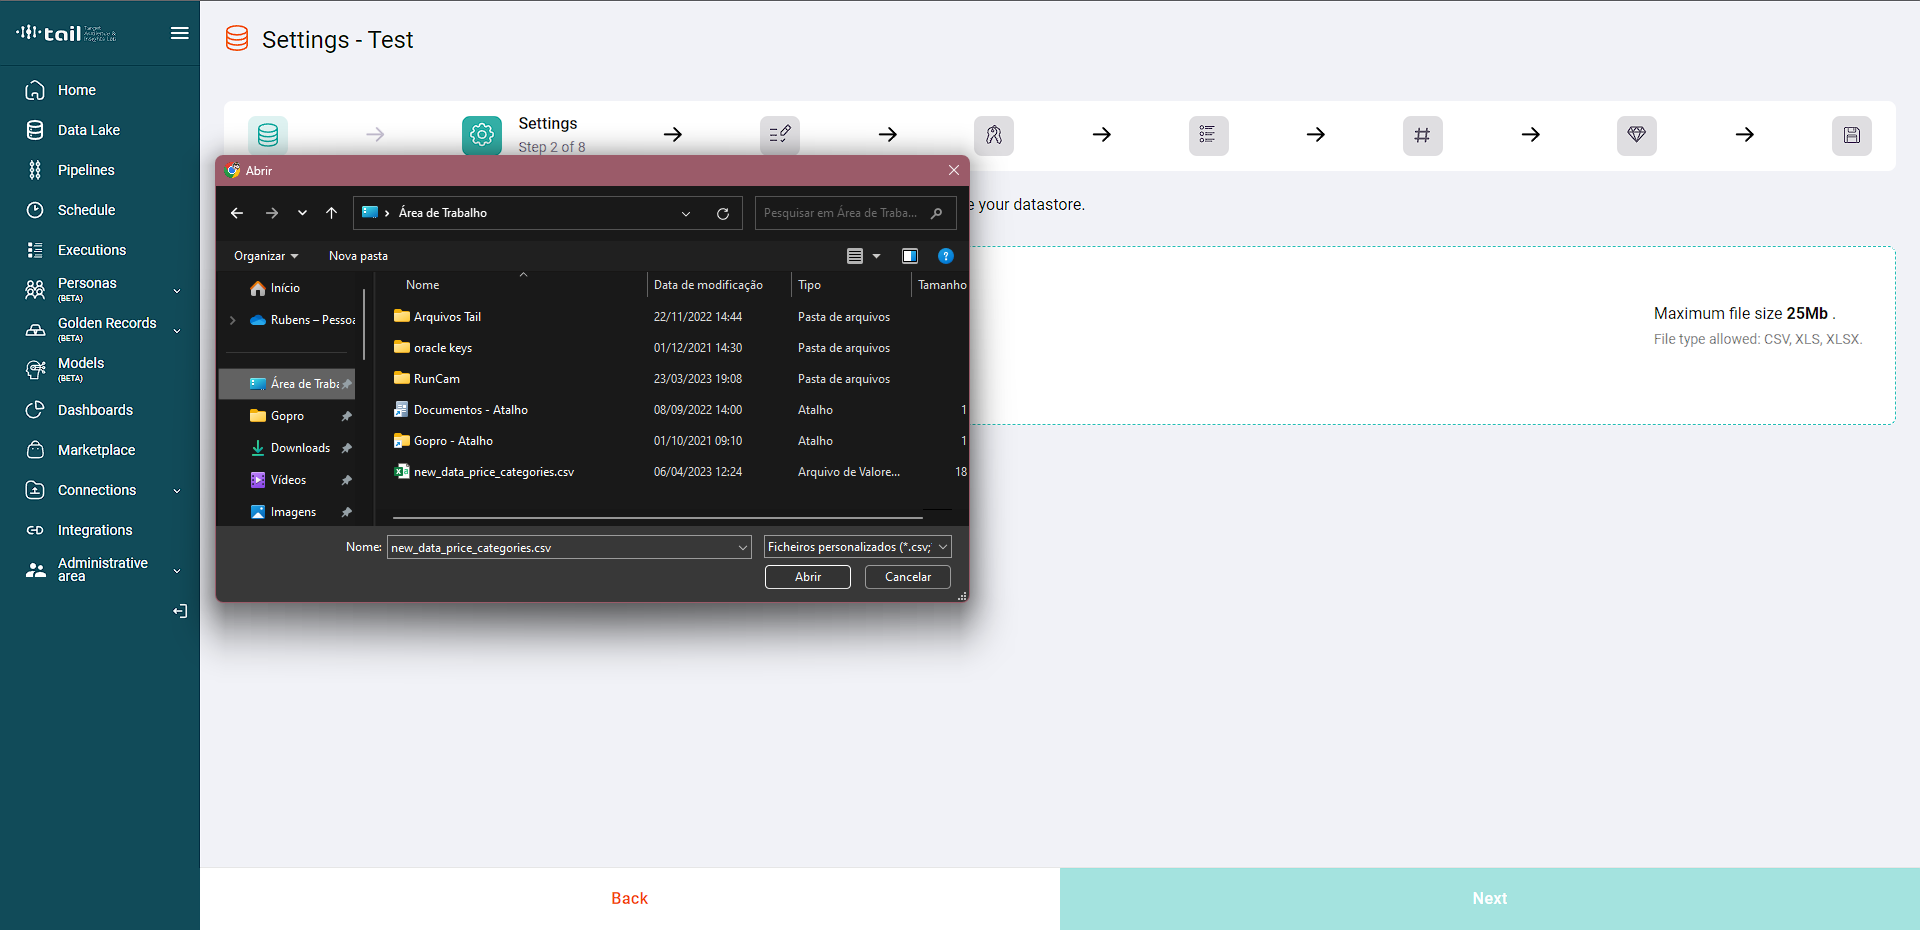Open the Organizar dropdown menu

pyautogui.click(x=266, y=256)
